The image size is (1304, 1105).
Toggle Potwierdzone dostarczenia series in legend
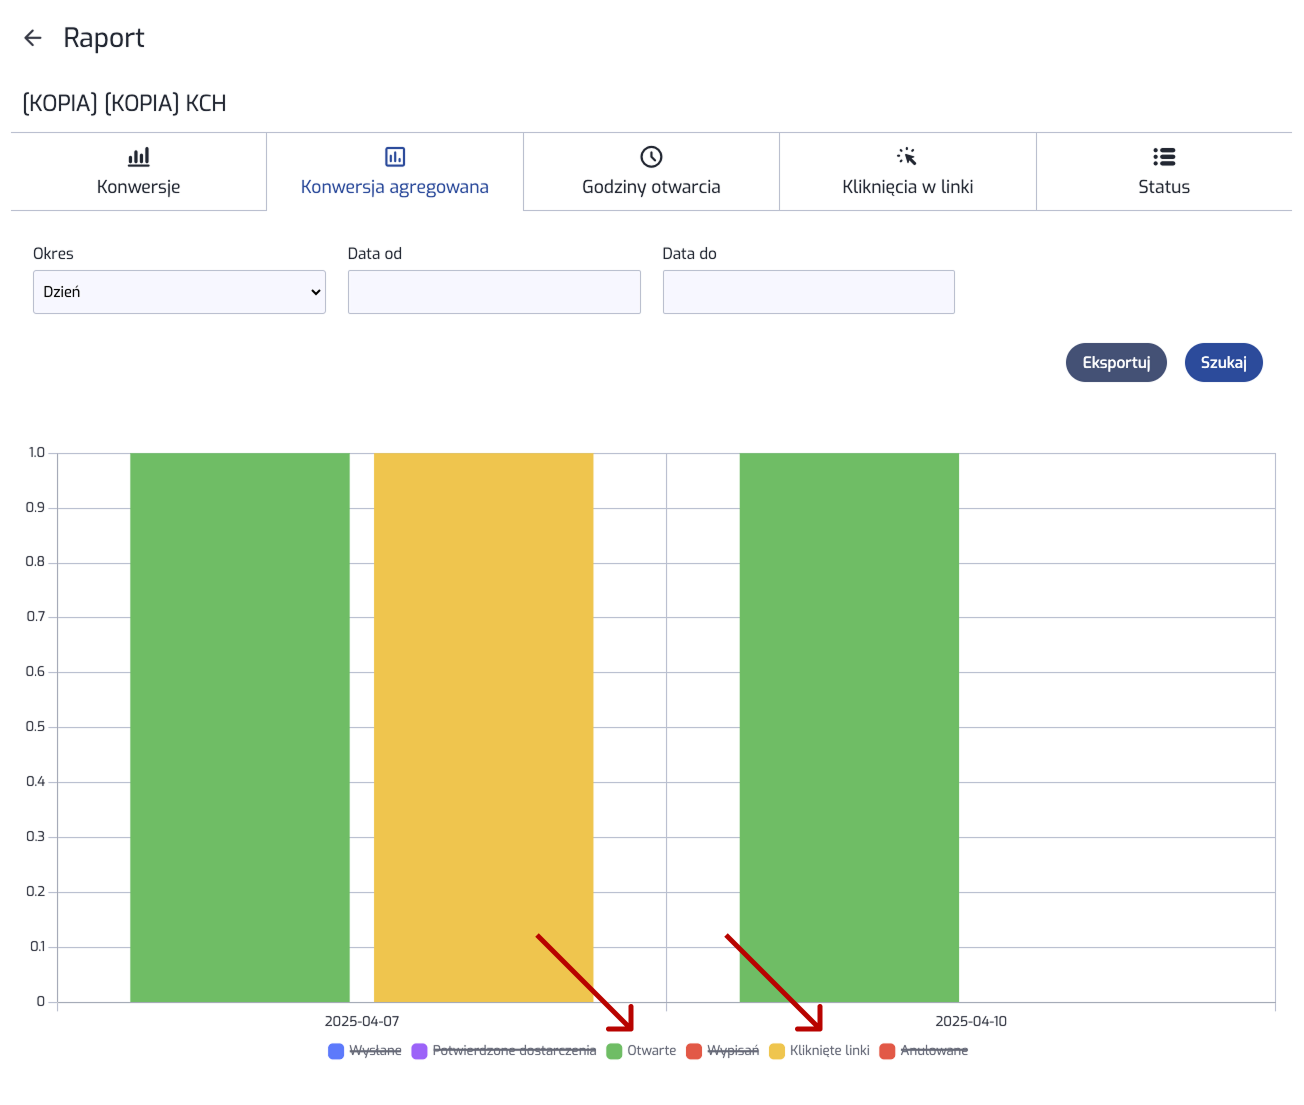[x=504, y=1051]
